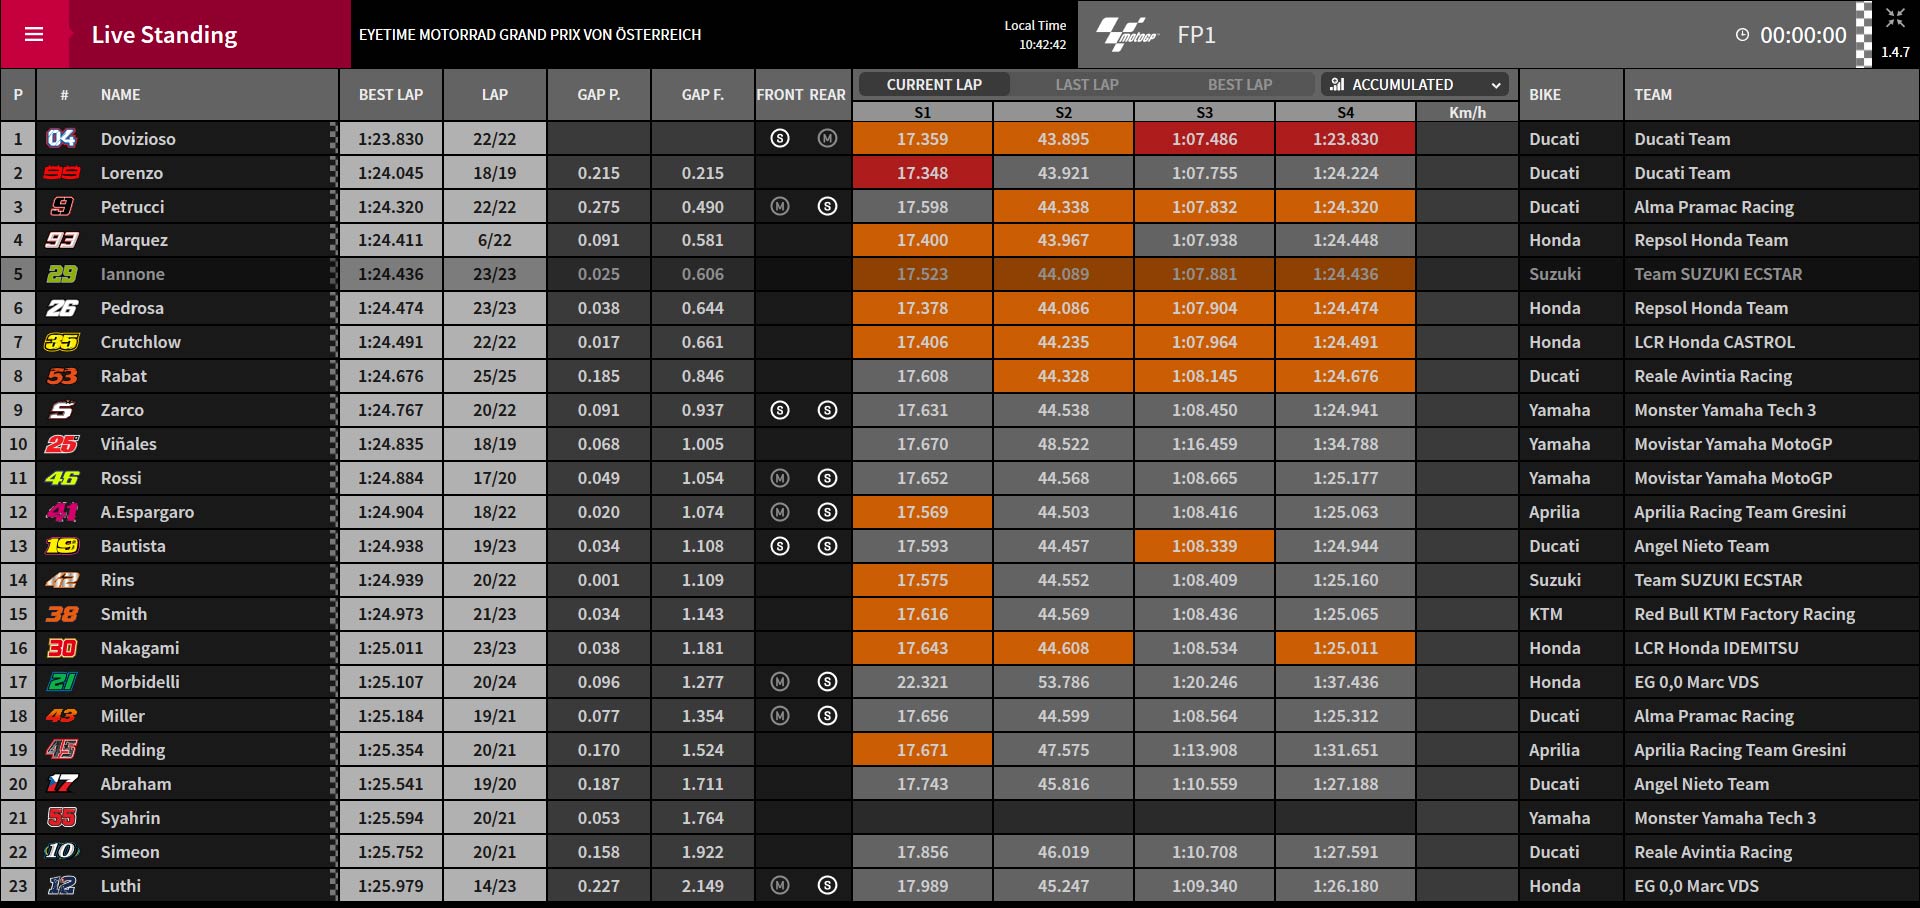The image size is (1920, 908).
Task: Click Dovizioso's front tyre S icon
Action: (x=780, y=139)
